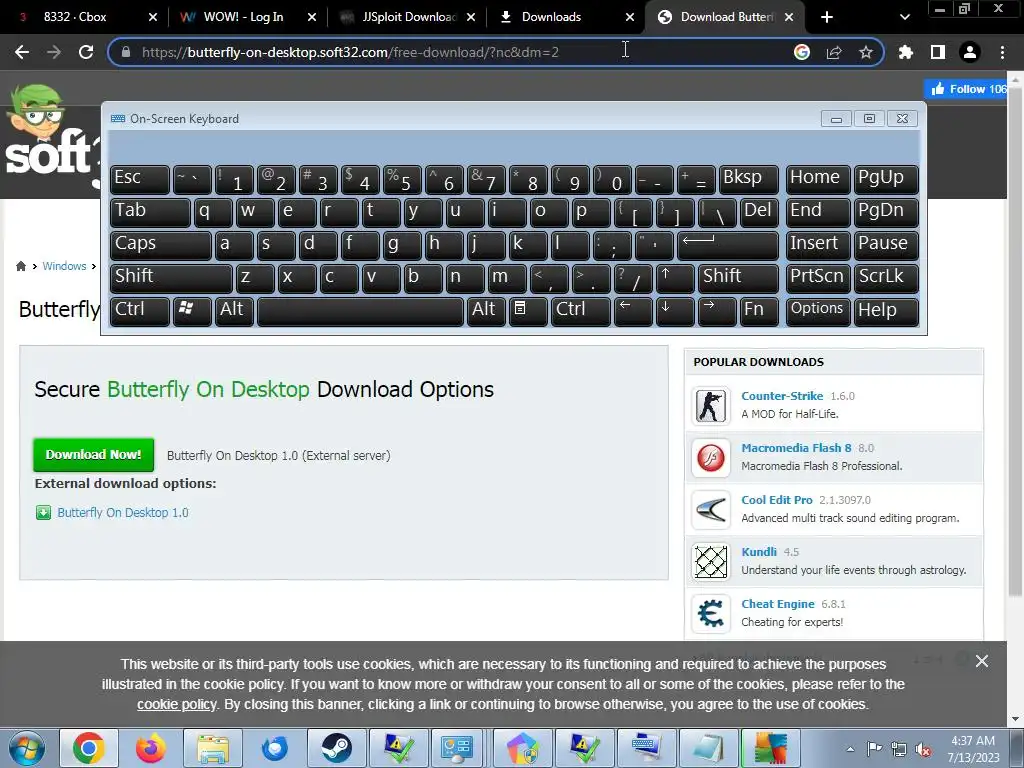The height and width of the screenshot is (768, 1024).
Task: Click the Kundli app thumbnail
Action: point(711,561)
